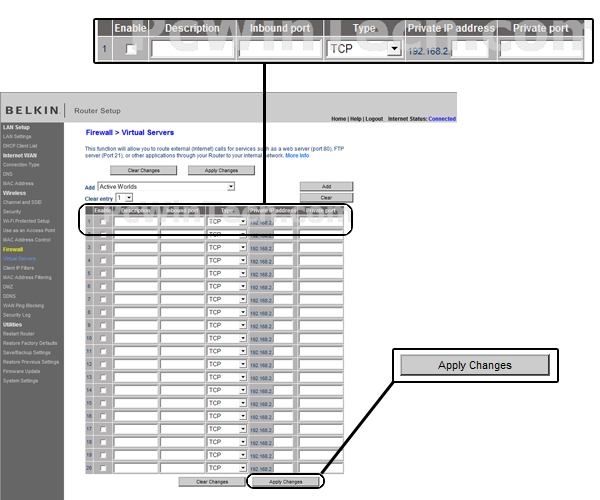Enable virtual server entry 18
The width and height of the screenshot is (600, 500).
click(x=103, y=442)
